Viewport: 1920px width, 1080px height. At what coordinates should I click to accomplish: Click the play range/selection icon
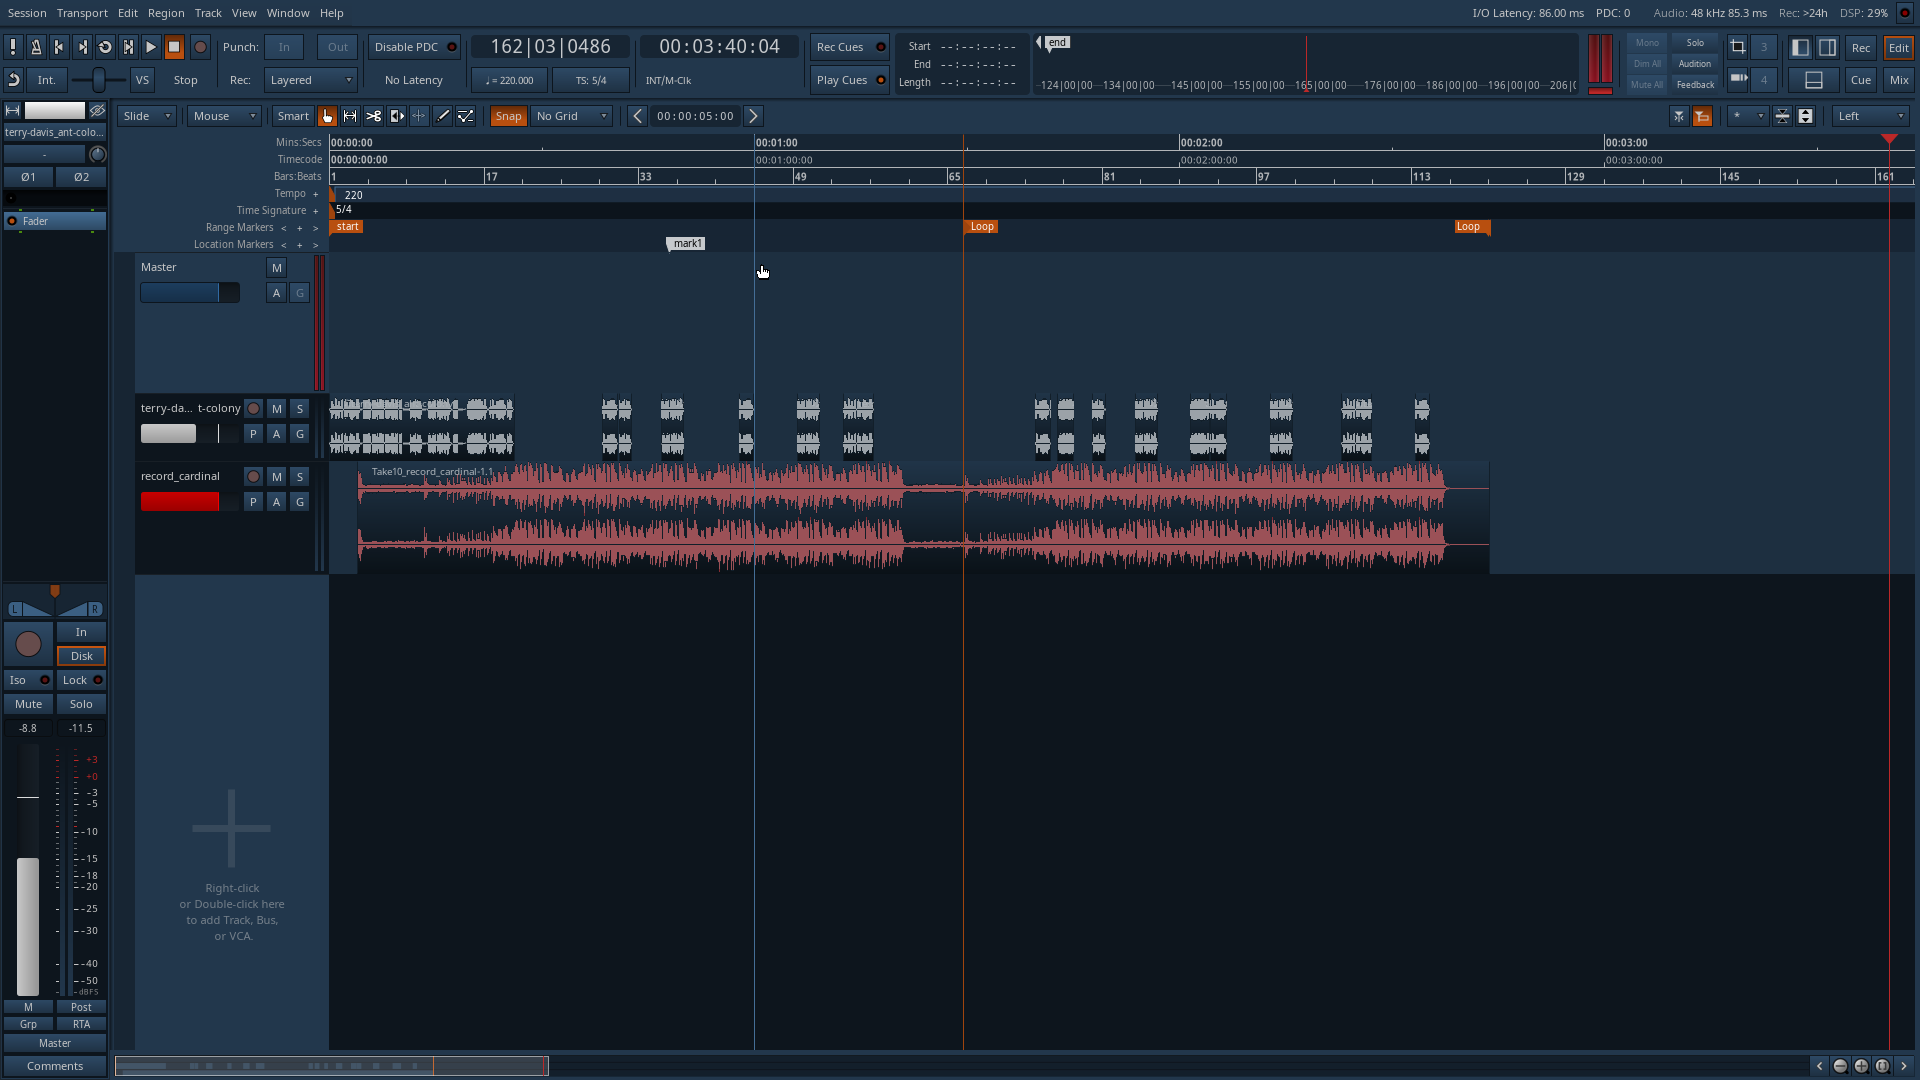[x=128, y=47]
